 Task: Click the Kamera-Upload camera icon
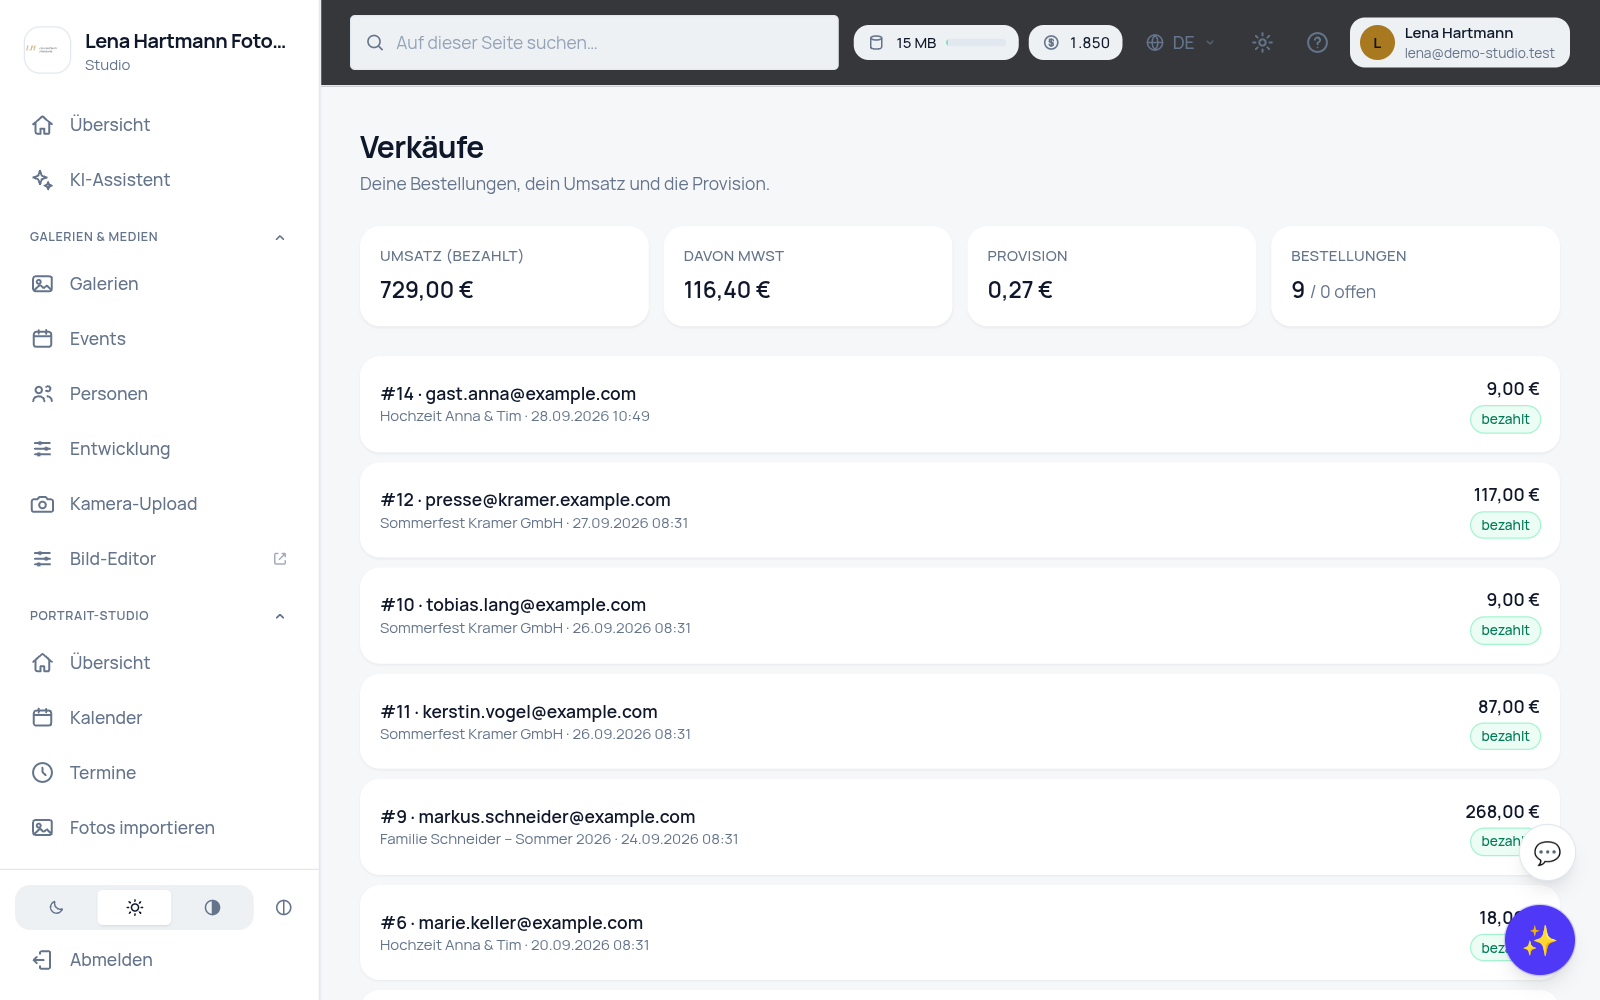click(x=42, y=504)
